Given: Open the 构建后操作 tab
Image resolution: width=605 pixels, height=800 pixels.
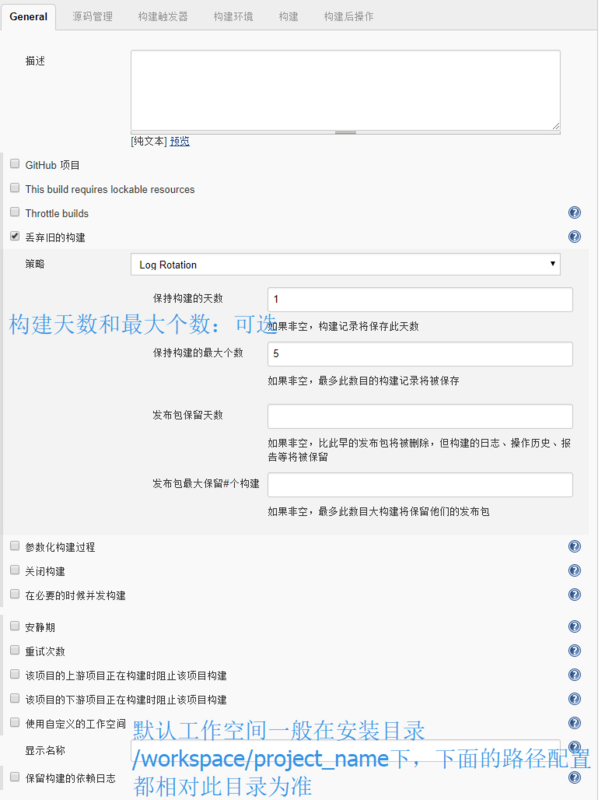Looking at the screenshot, I should pos(348,16).
